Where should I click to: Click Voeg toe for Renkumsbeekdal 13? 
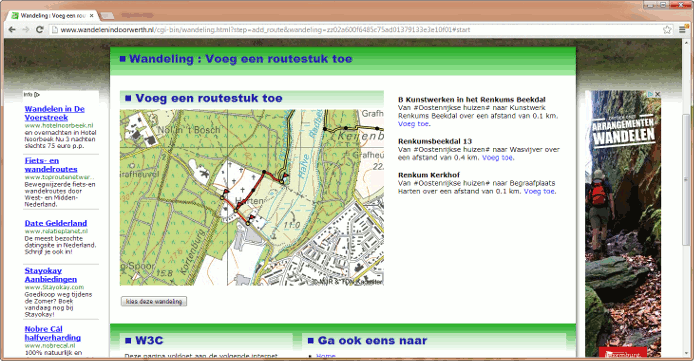[497, 157]
